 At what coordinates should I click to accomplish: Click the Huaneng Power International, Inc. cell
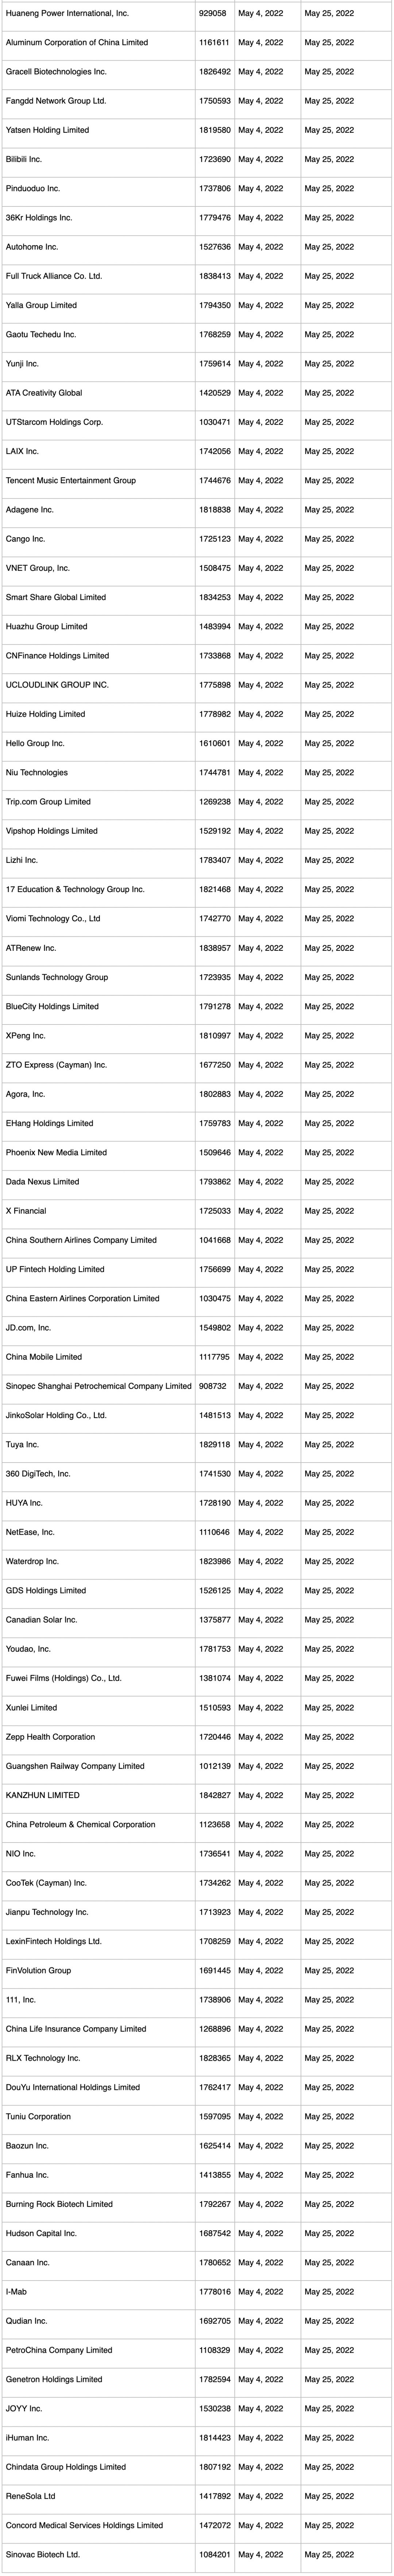pyautogui.click(x=67, y=14)
